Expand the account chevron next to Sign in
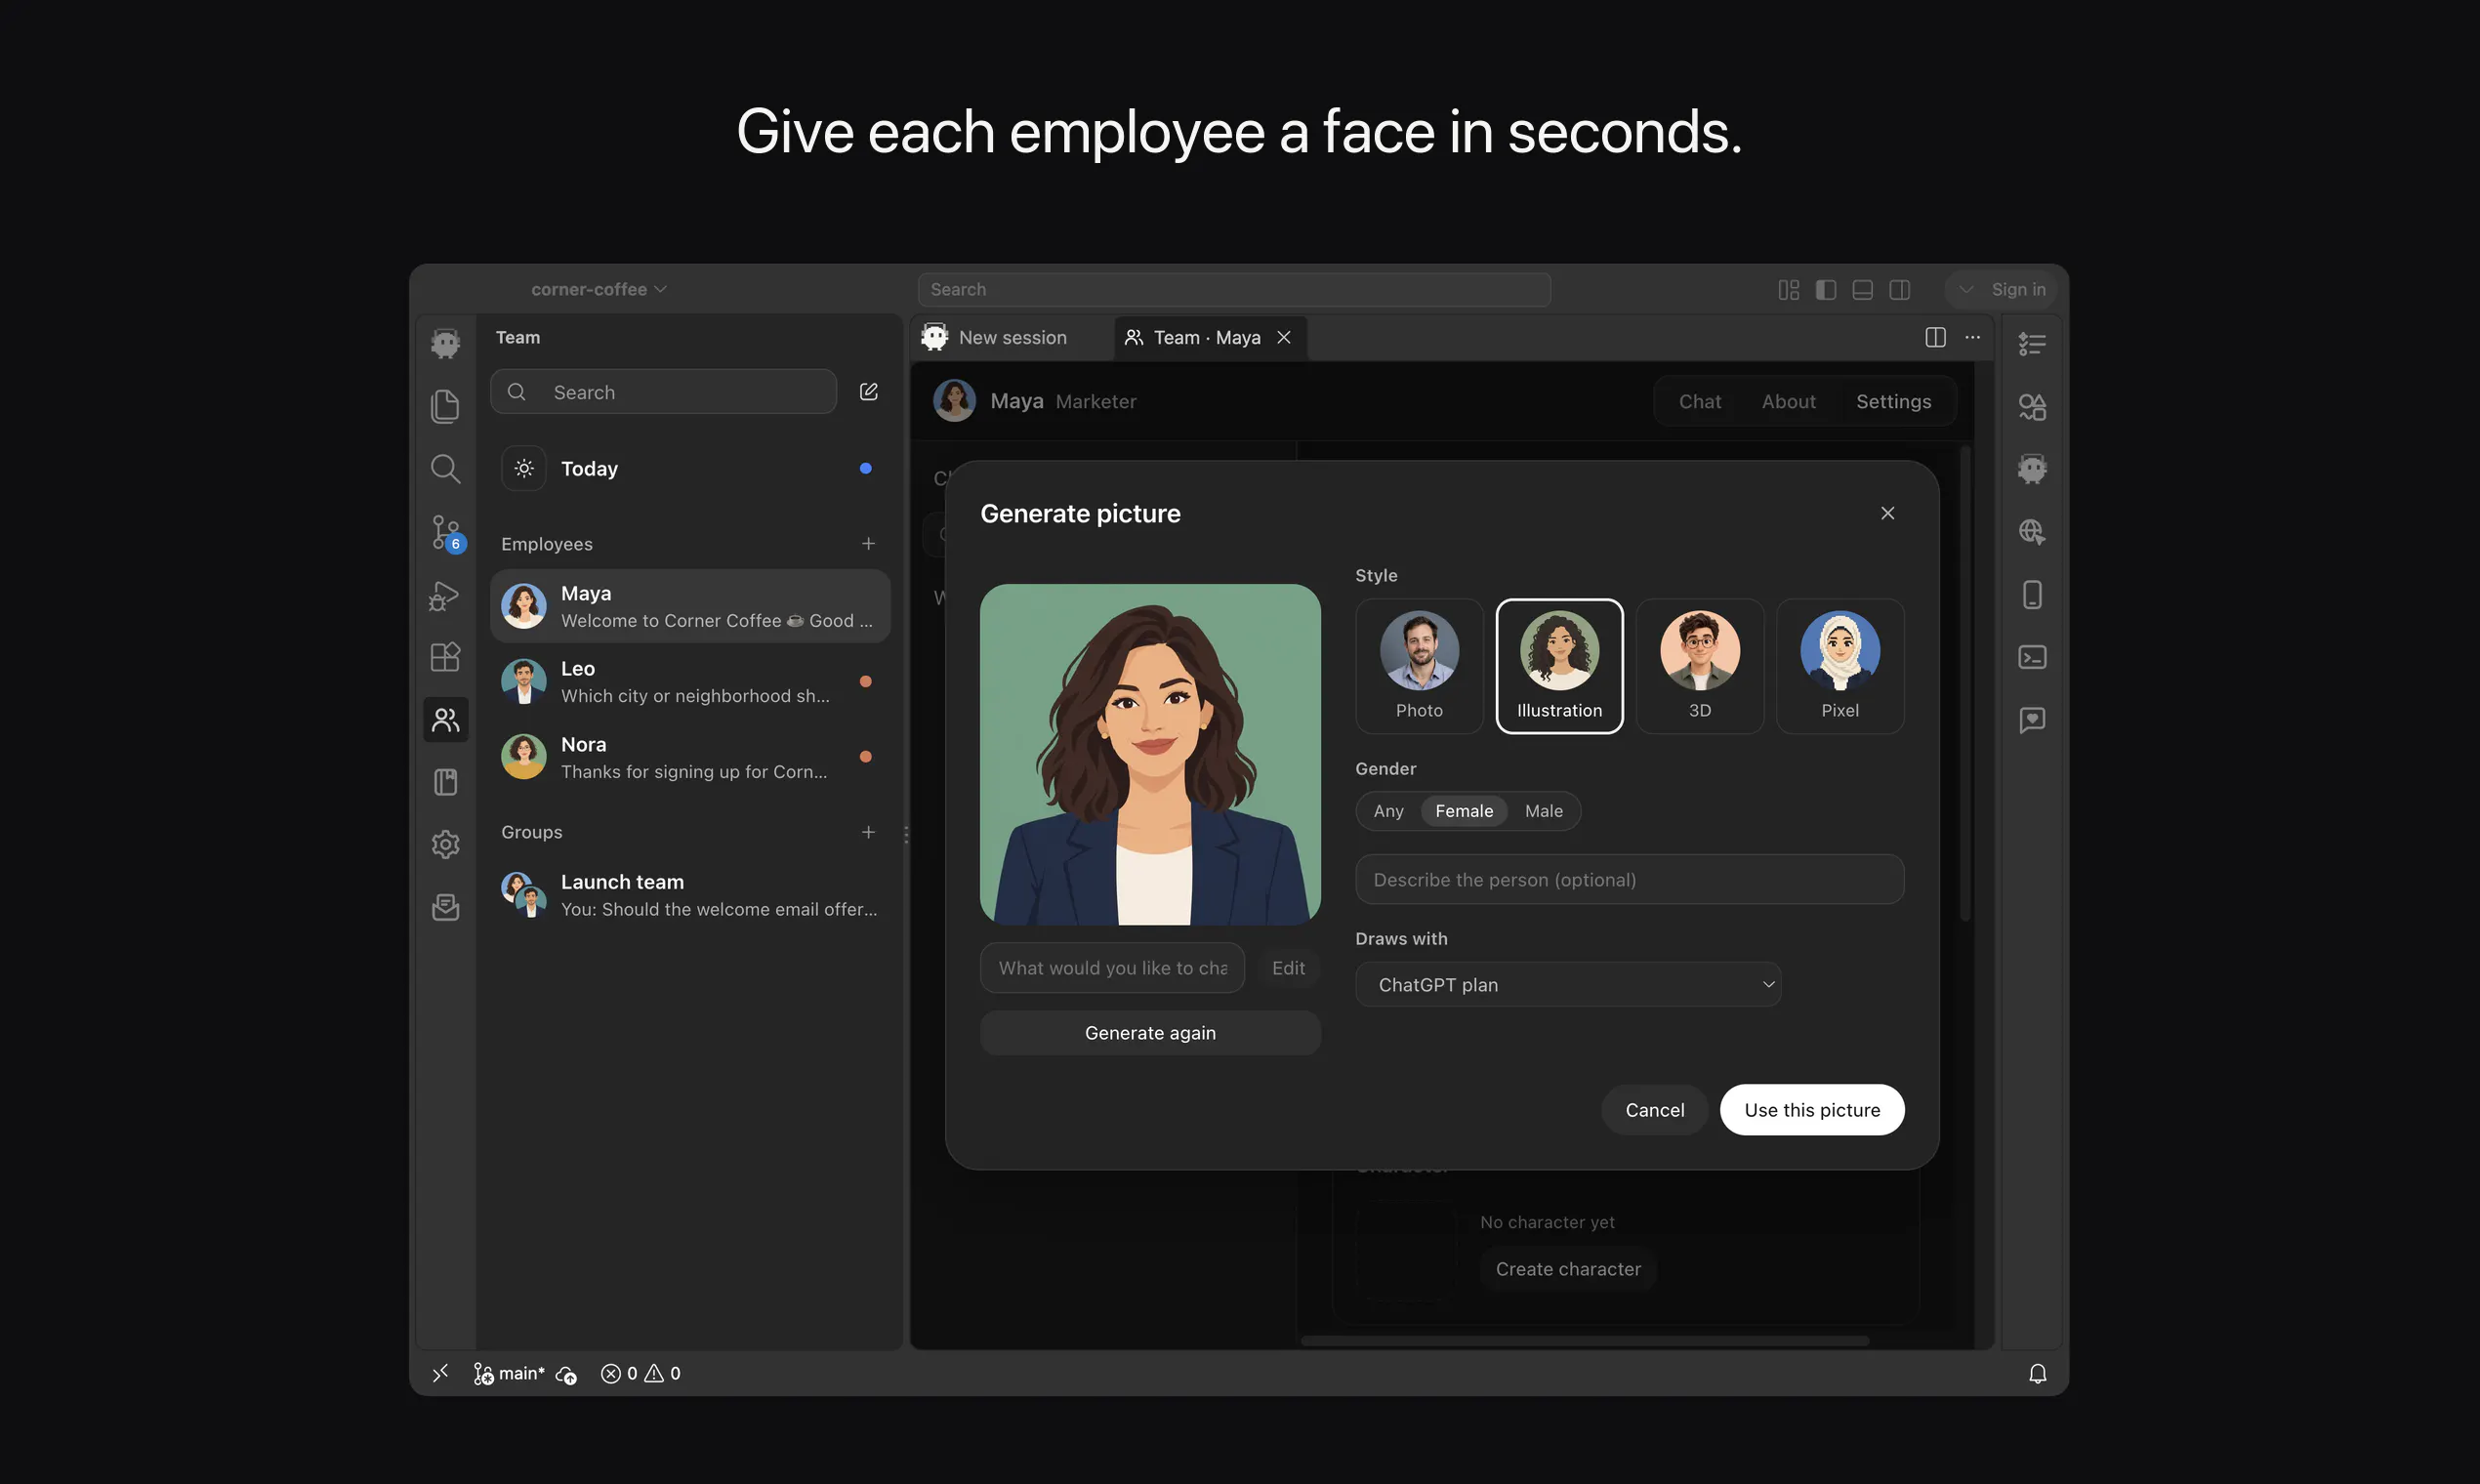The width and height of the screenshot is (2480, 1484). coord(1965,290)
